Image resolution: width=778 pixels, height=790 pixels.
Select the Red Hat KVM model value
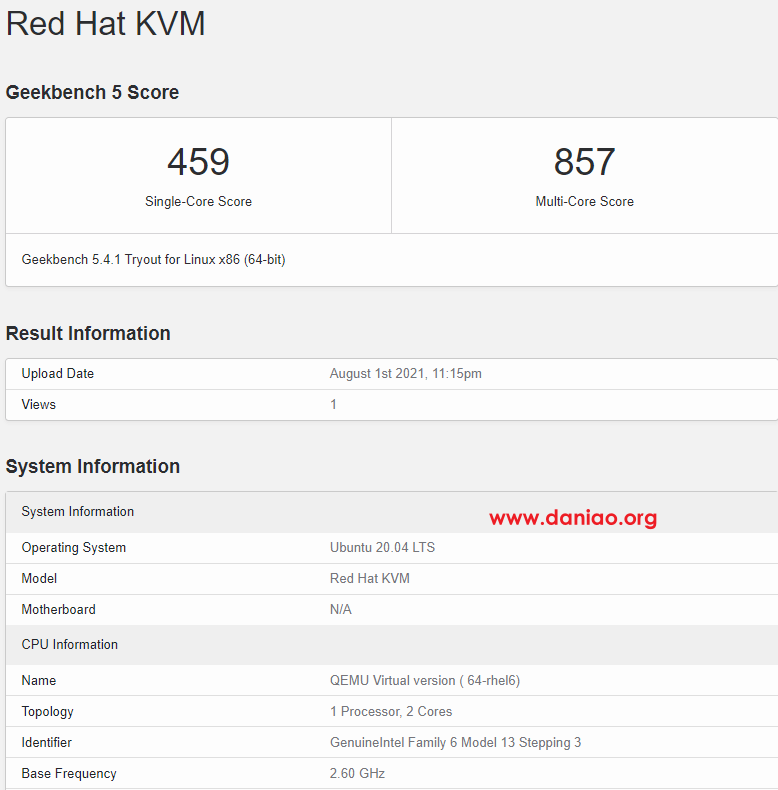370,579
